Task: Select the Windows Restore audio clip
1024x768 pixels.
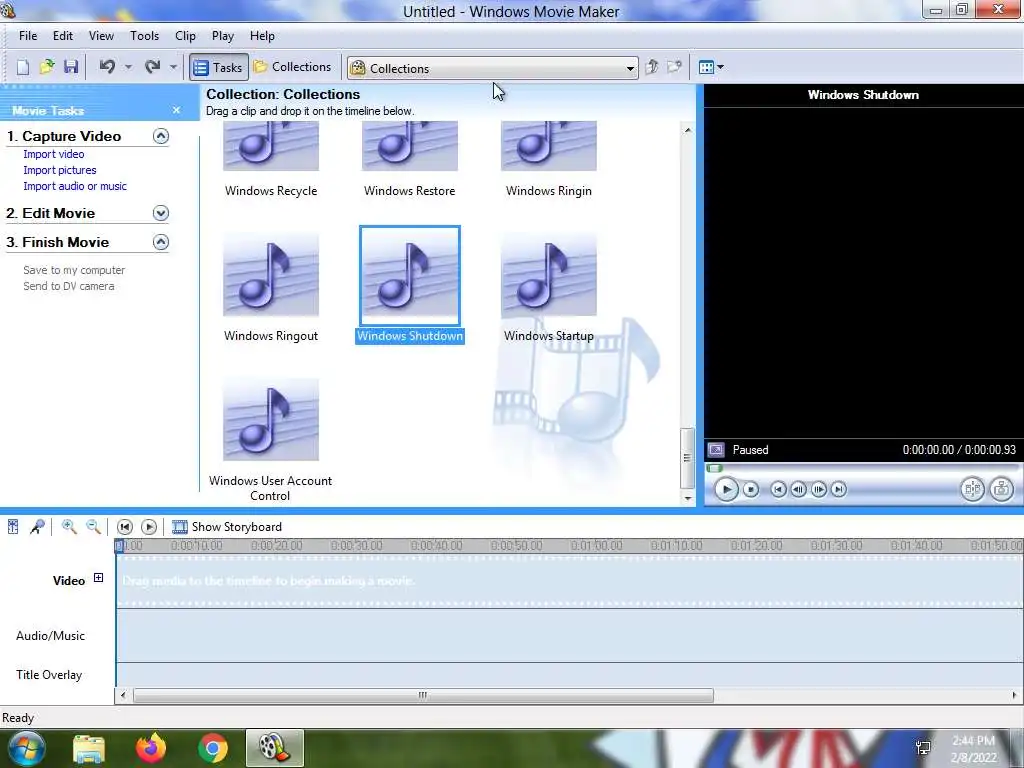Action: point(409,158)
